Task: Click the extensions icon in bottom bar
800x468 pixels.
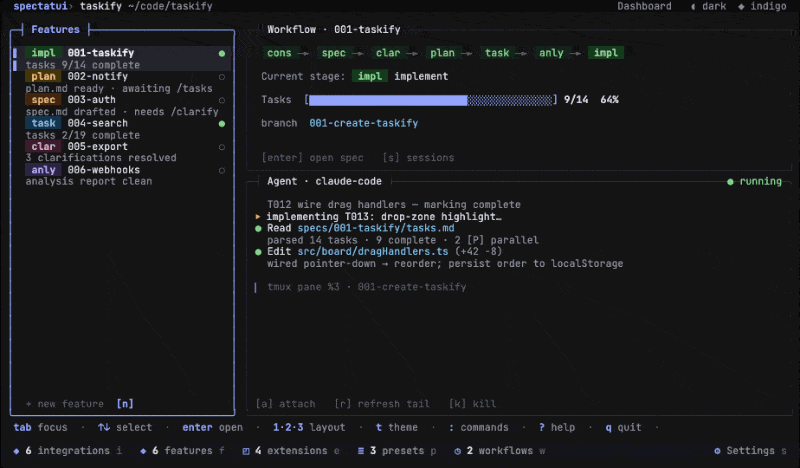Action: coord(246,451)
